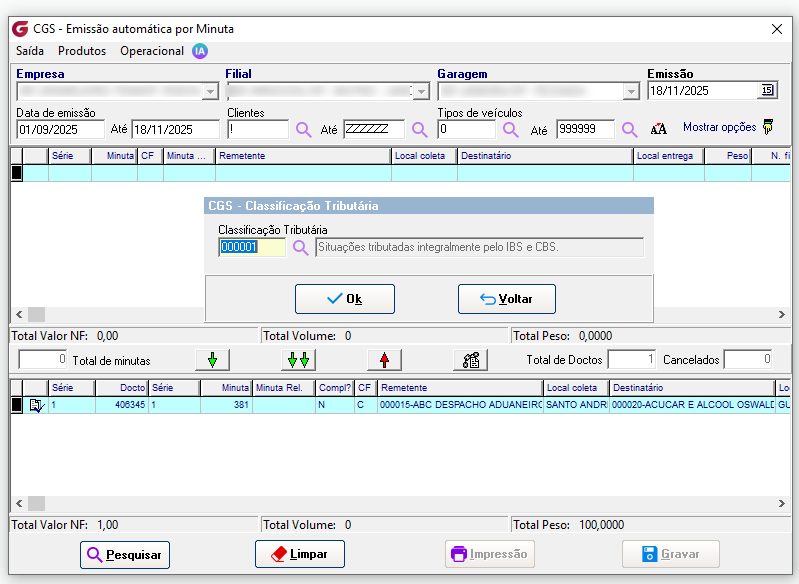The image size is (799, 584).
Task: Search Tipos de veículos Até magnifier
Action: click(x=630, y=129)
